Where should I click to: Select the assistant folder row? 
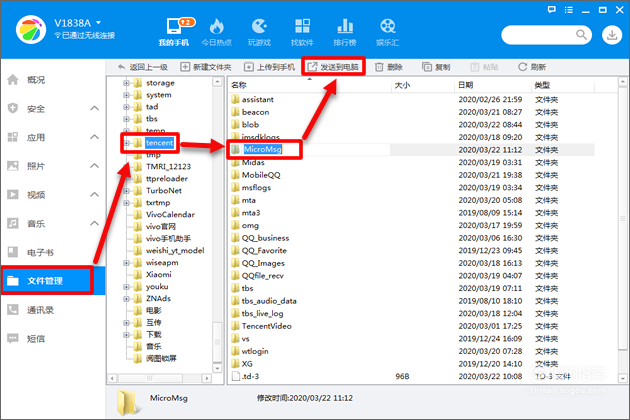(412, 99)
